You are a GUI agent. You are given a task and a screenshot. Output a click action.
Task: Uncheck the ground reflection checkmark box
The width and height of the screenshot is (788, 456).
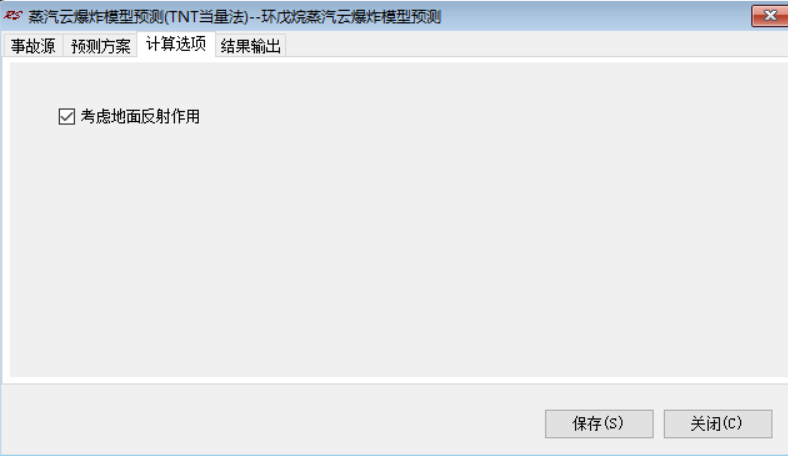click(x=67, y=117)
